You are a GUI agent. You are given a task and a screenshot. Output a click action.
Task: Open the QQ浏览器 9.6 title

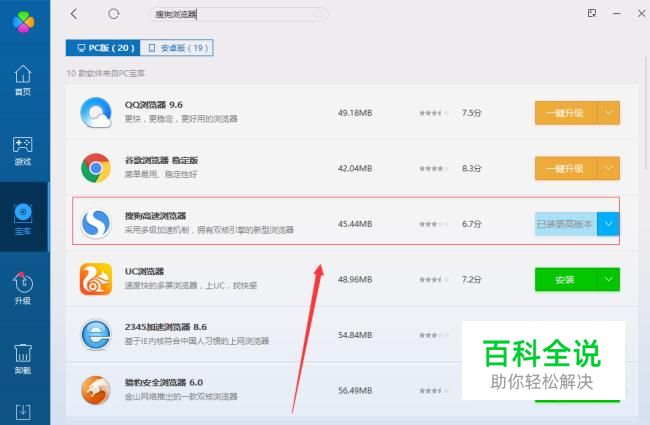pos(154,105)
